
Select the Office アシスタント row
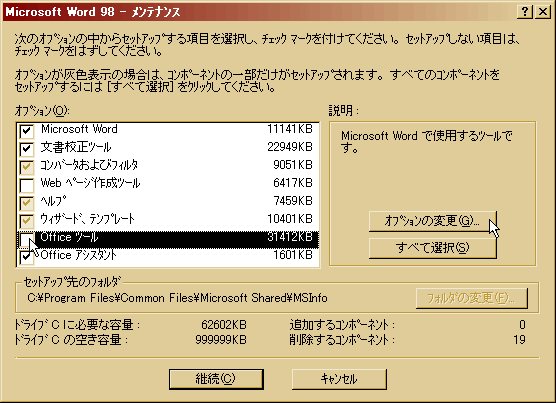[168, 255]
